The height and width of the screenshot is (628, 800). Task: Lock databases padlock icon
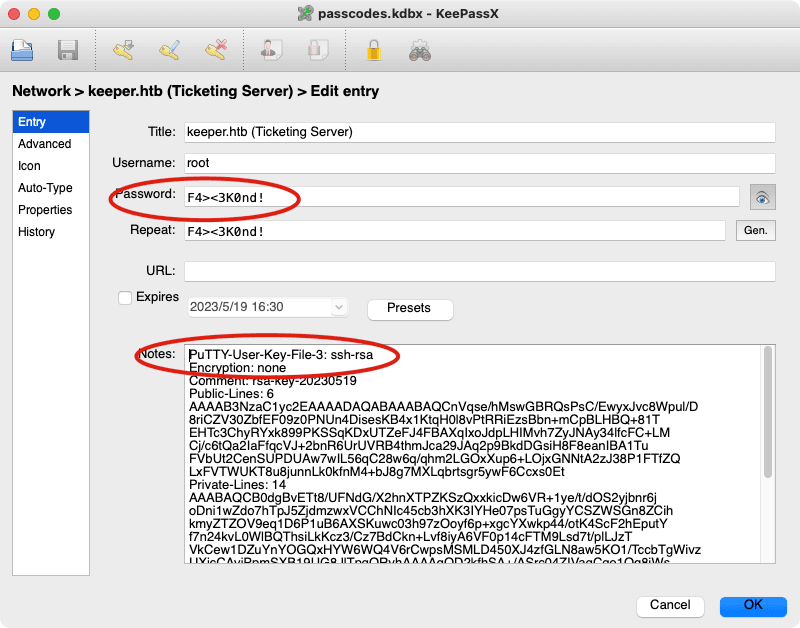coord(374,51)
